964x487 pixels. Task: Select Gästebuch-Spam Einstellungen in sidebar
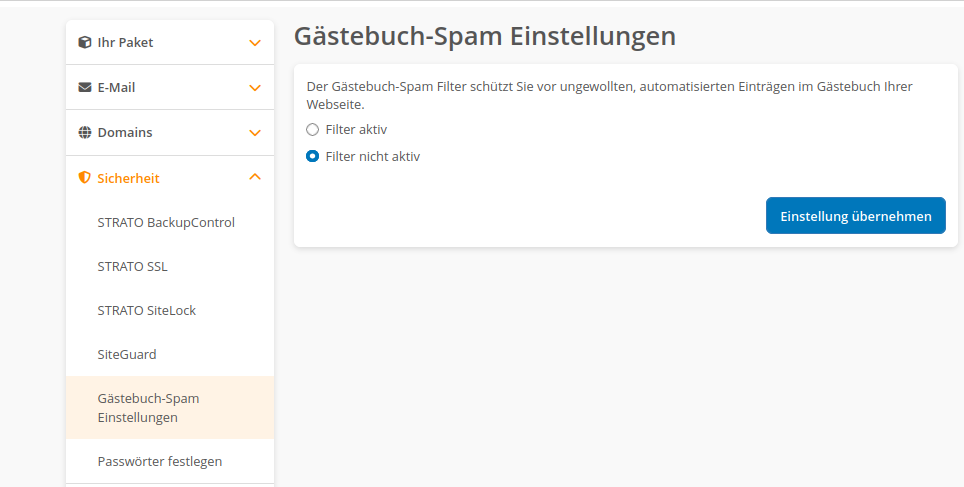[148, 407]
